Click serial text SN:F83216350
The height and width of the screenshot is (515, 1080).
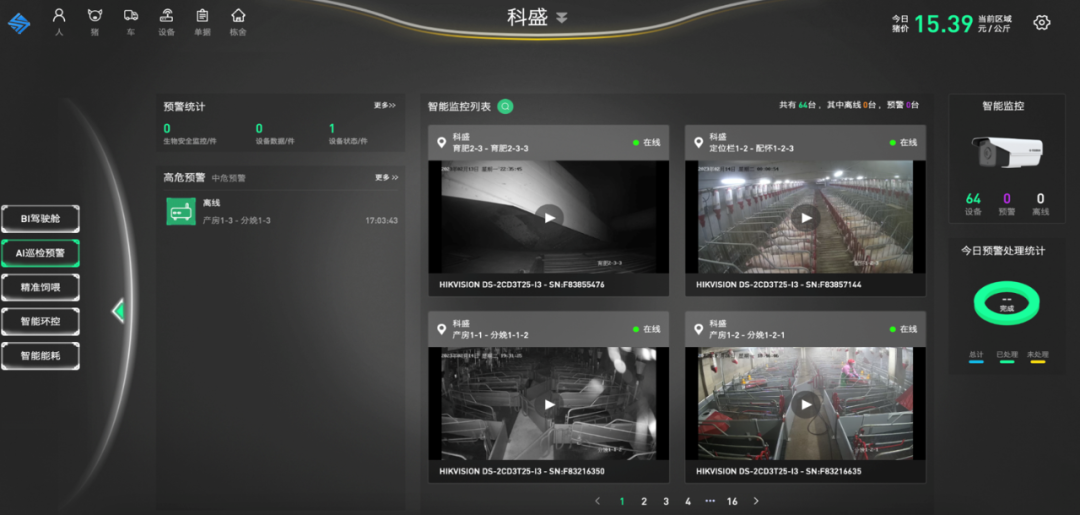(576, 472)
